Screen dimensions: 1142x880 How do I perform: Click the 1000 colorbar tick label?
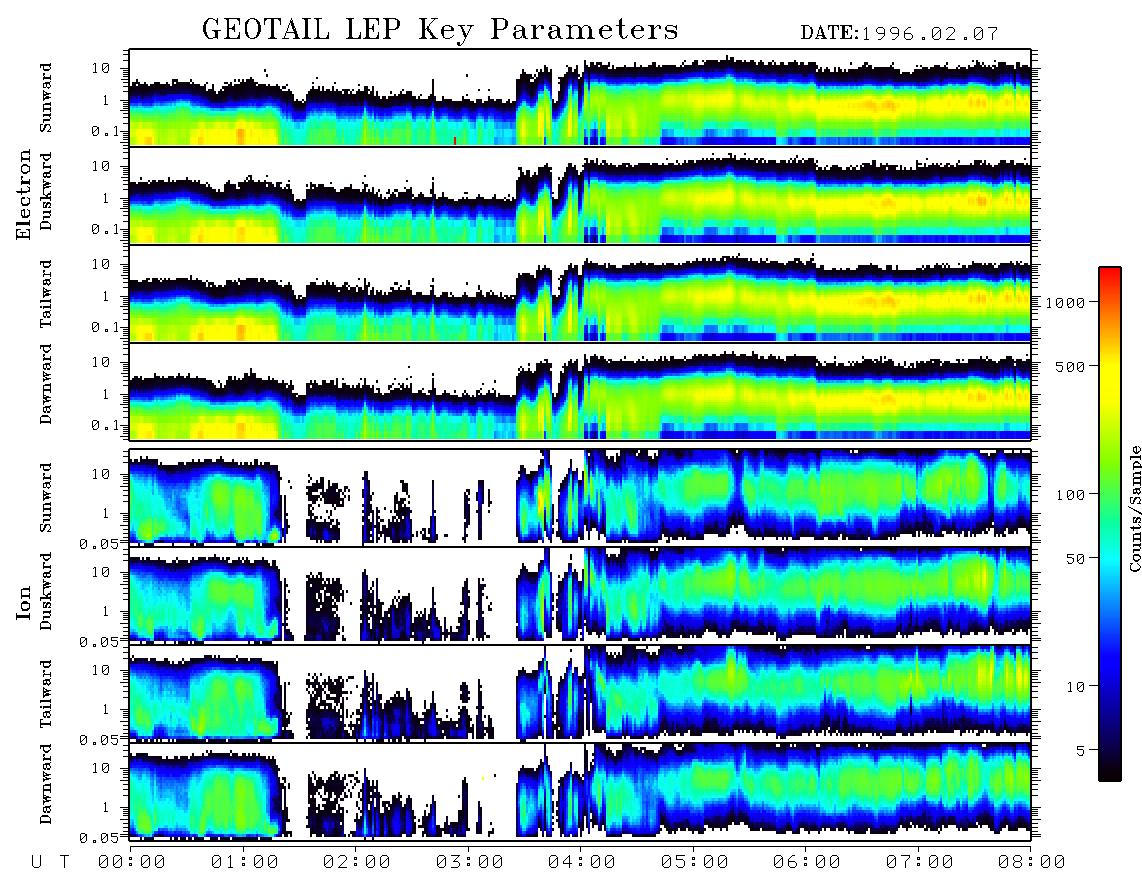(1065, 302)
